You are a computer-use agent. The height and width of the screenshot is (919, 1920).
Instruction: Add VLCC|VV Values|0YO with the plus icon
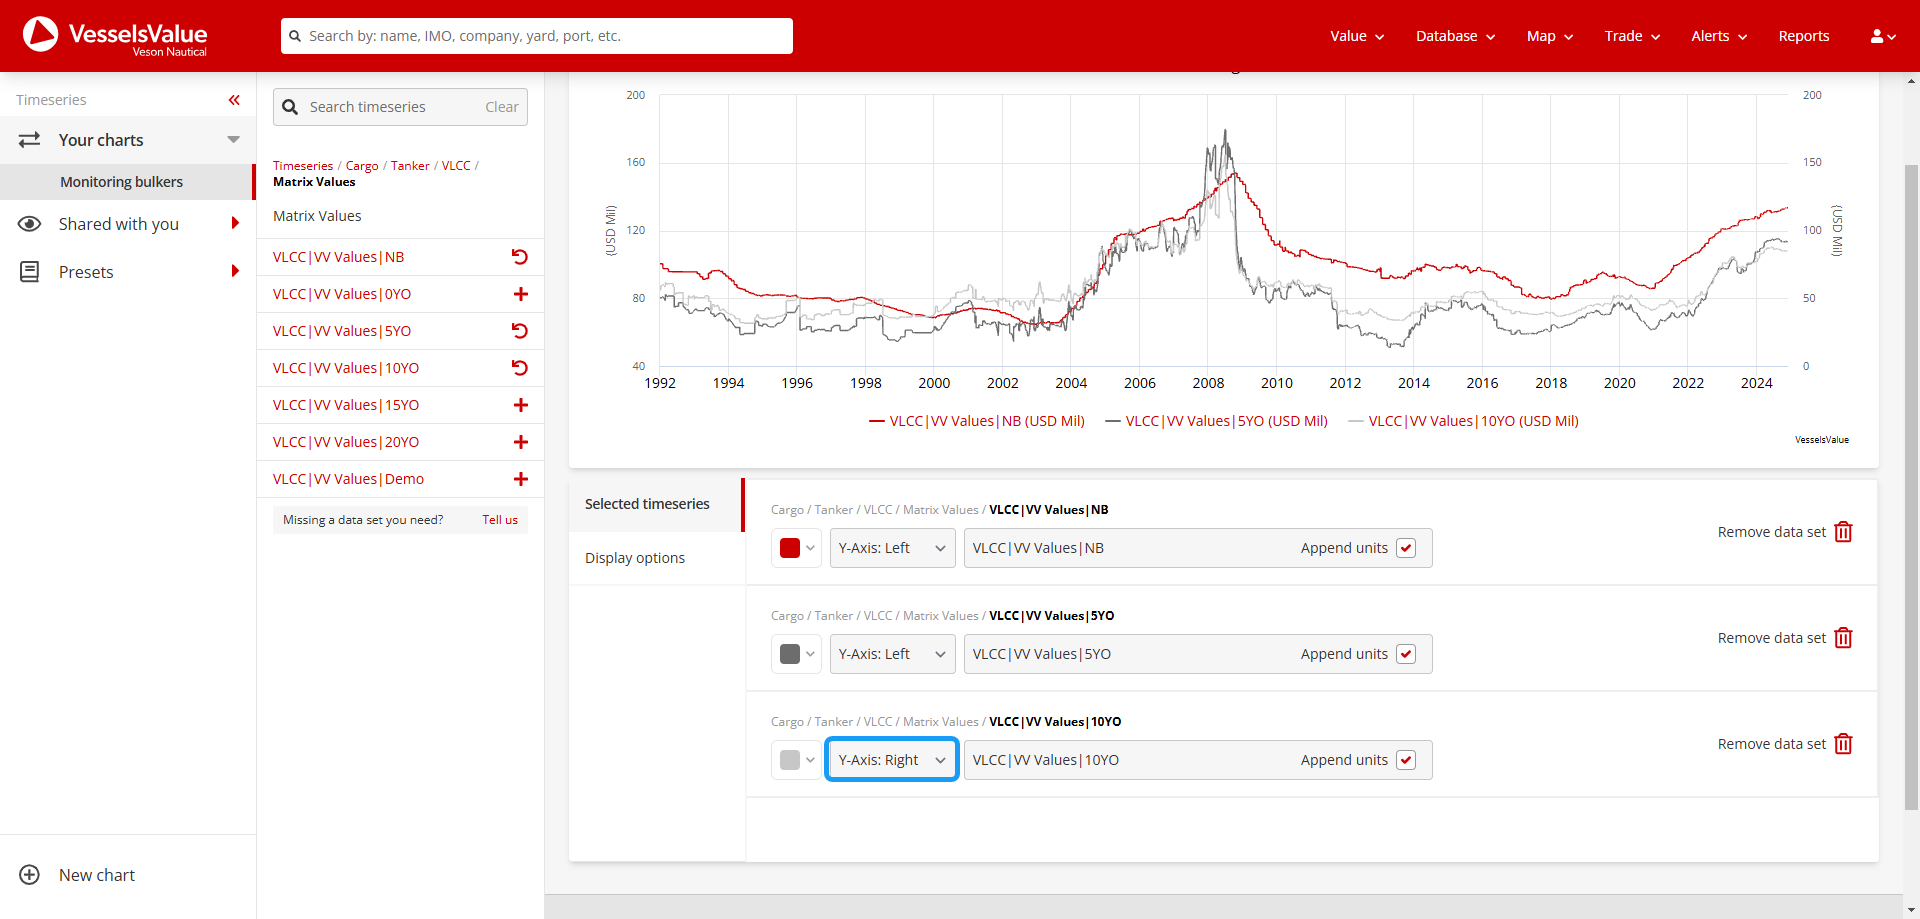[520, 293]
